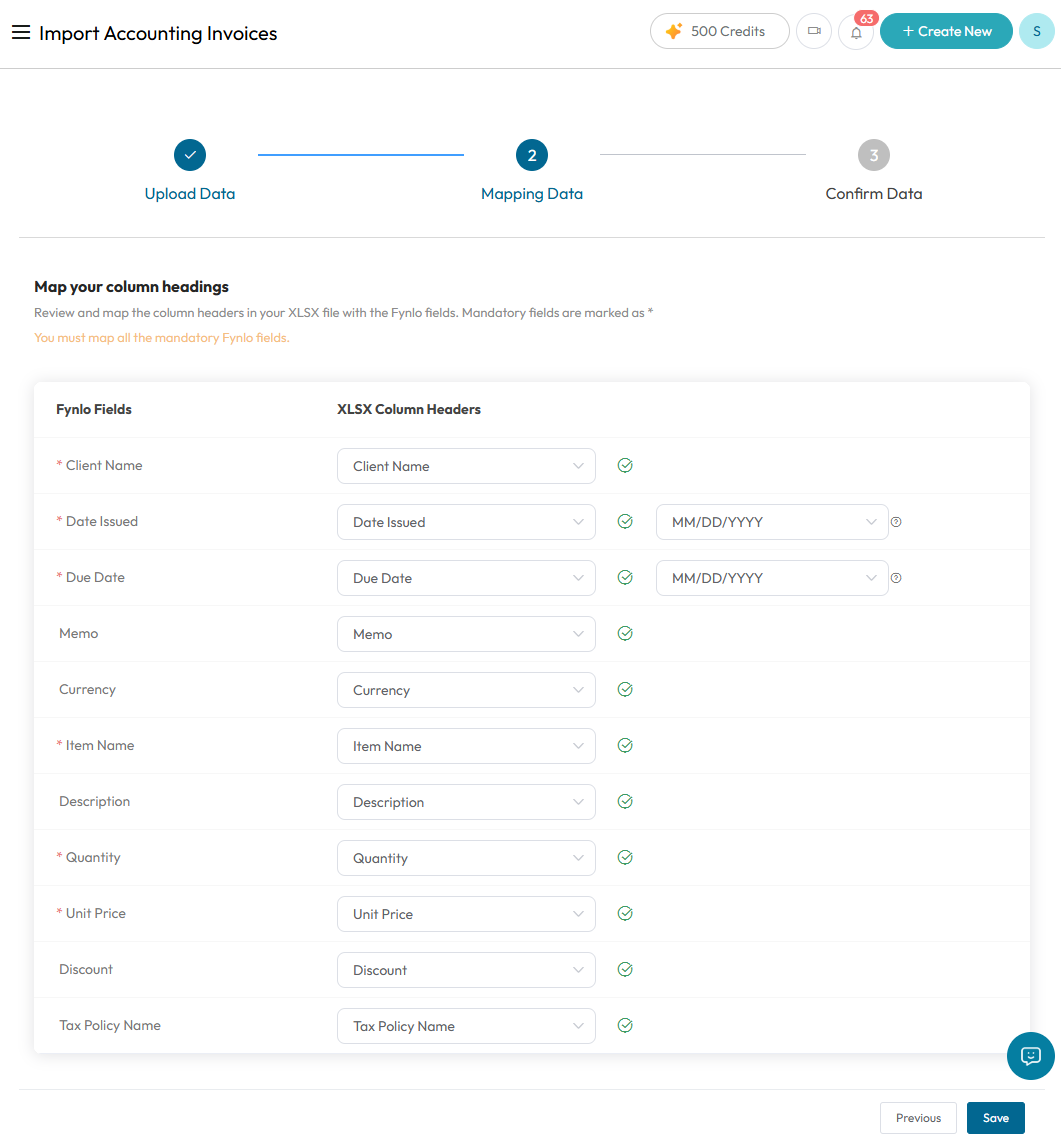Click the video camera icon
This screenshot has width=1061, height=1144.
pyautogui.click(x=814, y=31)
